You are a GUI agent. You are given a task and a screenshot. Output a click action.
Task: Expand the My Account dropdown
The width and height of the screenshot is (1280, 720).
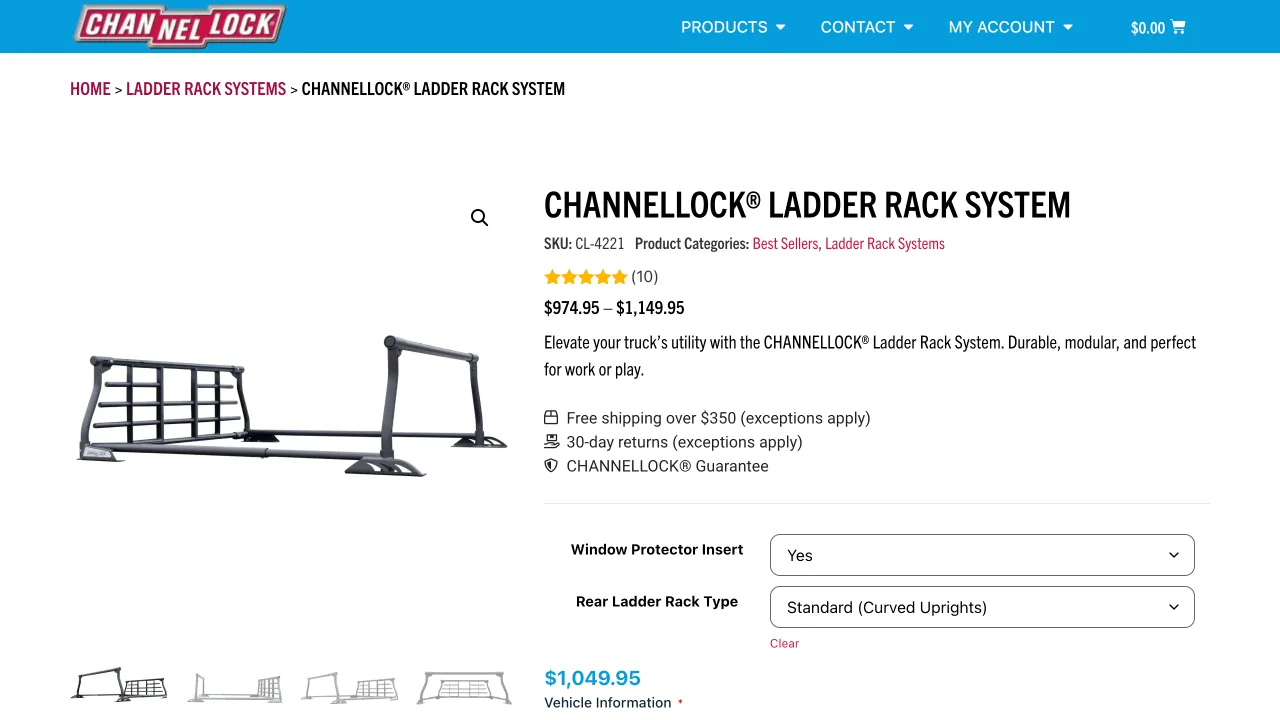[1068, 27]
